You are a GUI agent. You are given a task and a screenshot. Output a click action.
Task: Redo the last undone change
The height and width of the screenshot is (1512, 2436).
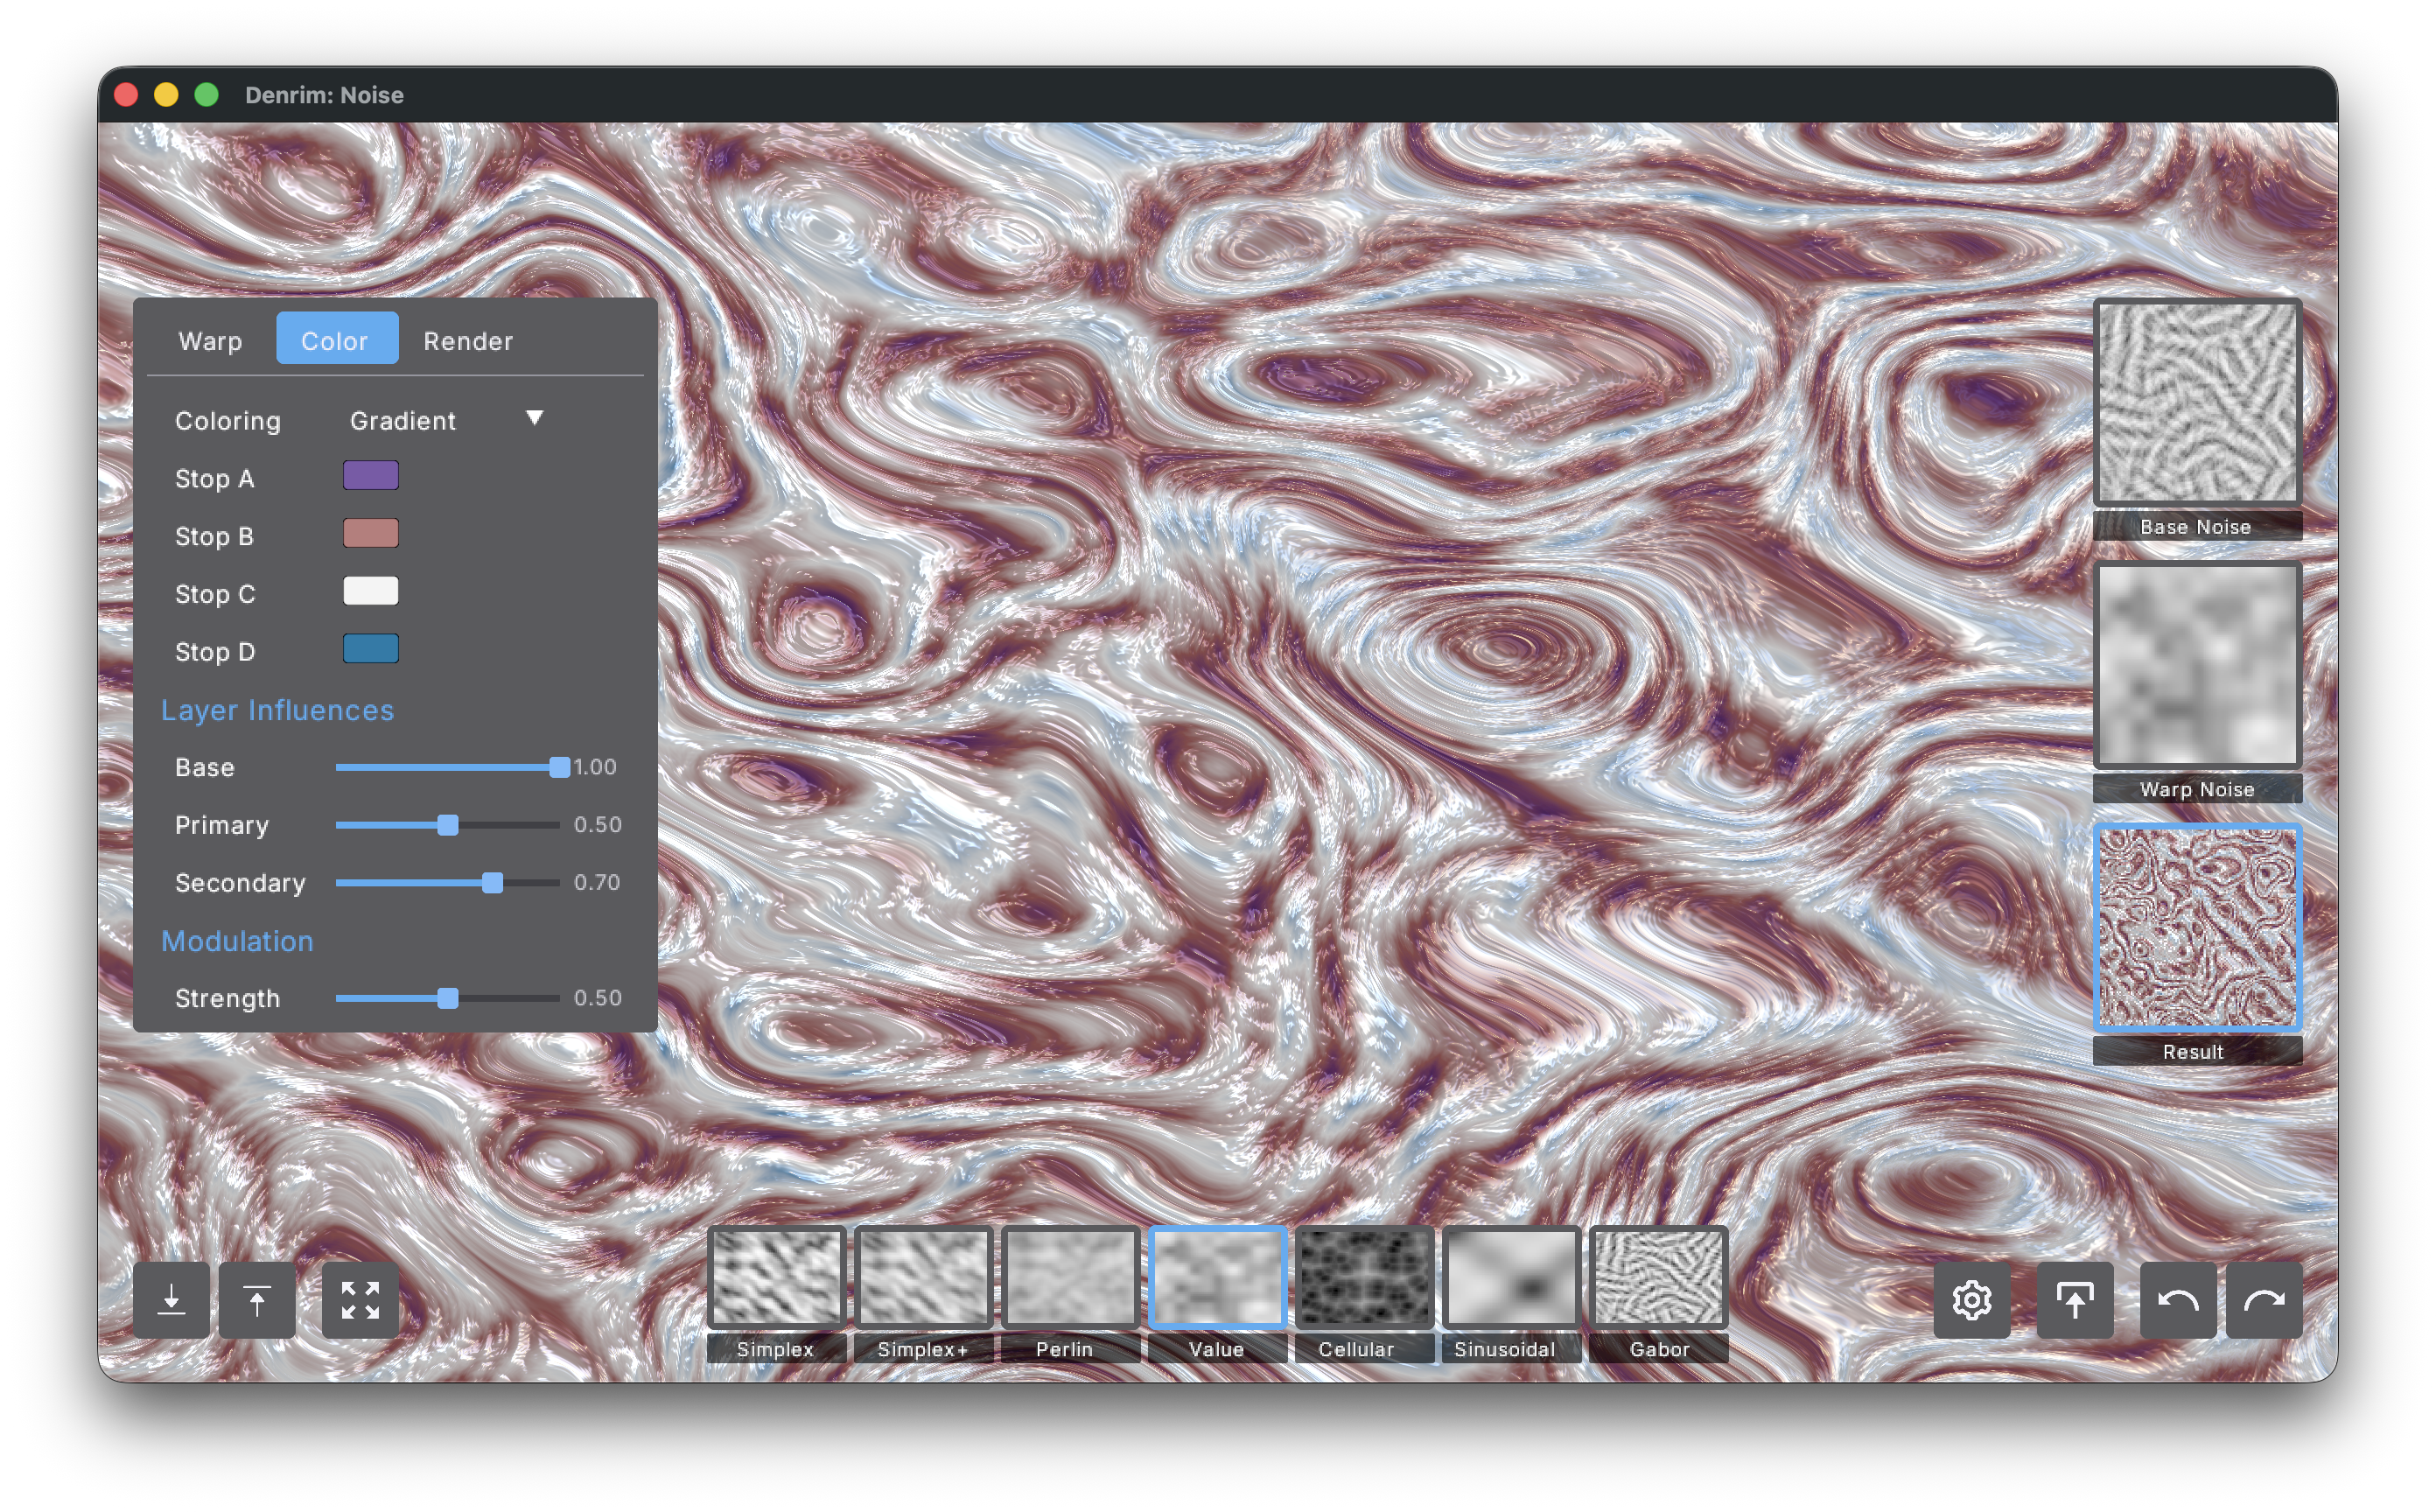pos(2266,1299)
